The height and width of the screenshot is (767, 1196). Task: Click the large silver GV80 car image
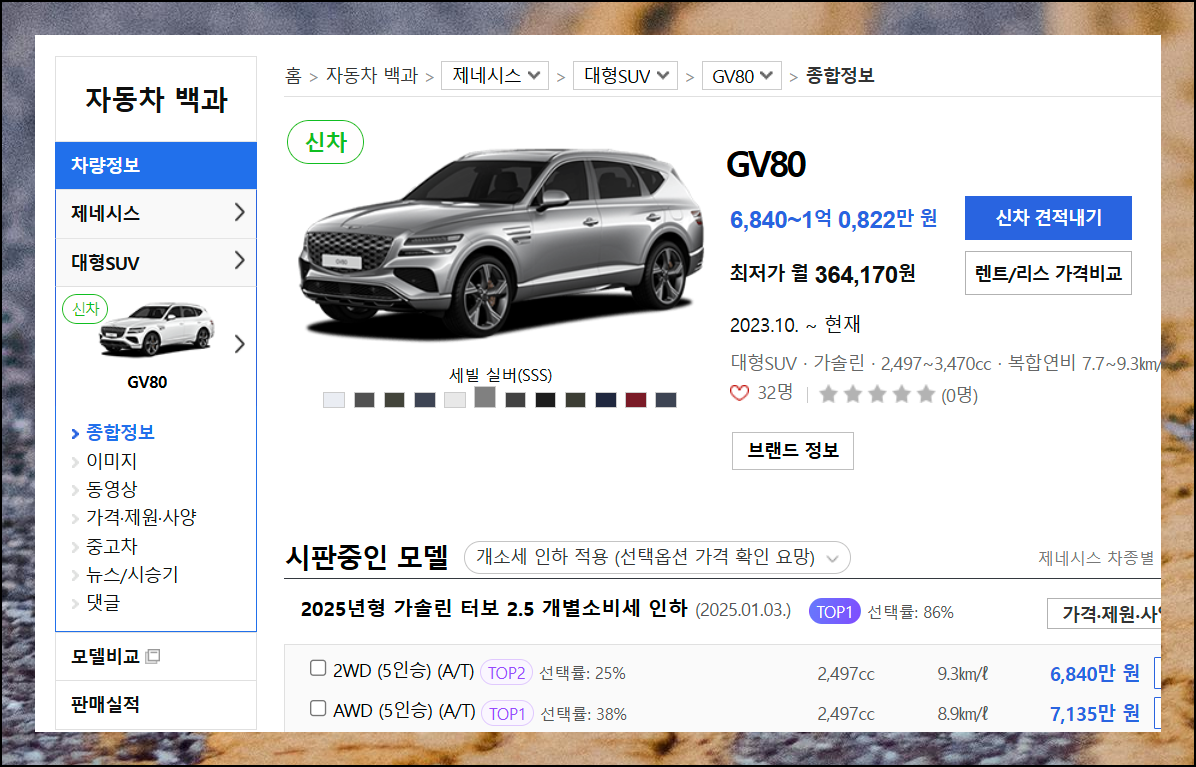click(x=501, y=242)
